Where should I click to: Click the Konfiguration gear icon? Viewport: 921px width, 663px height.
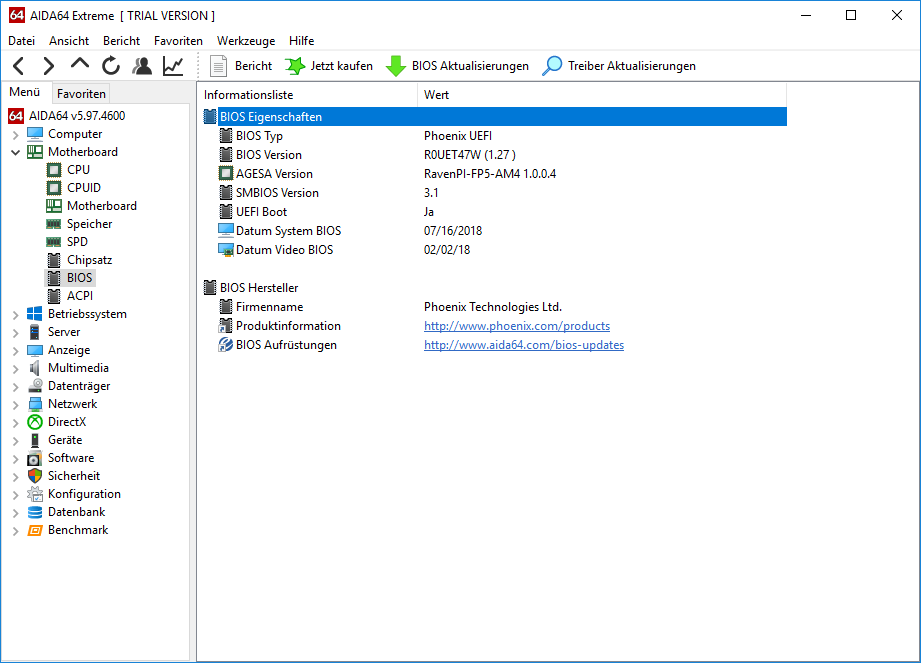pyautogui.click(x=35, y=494)
